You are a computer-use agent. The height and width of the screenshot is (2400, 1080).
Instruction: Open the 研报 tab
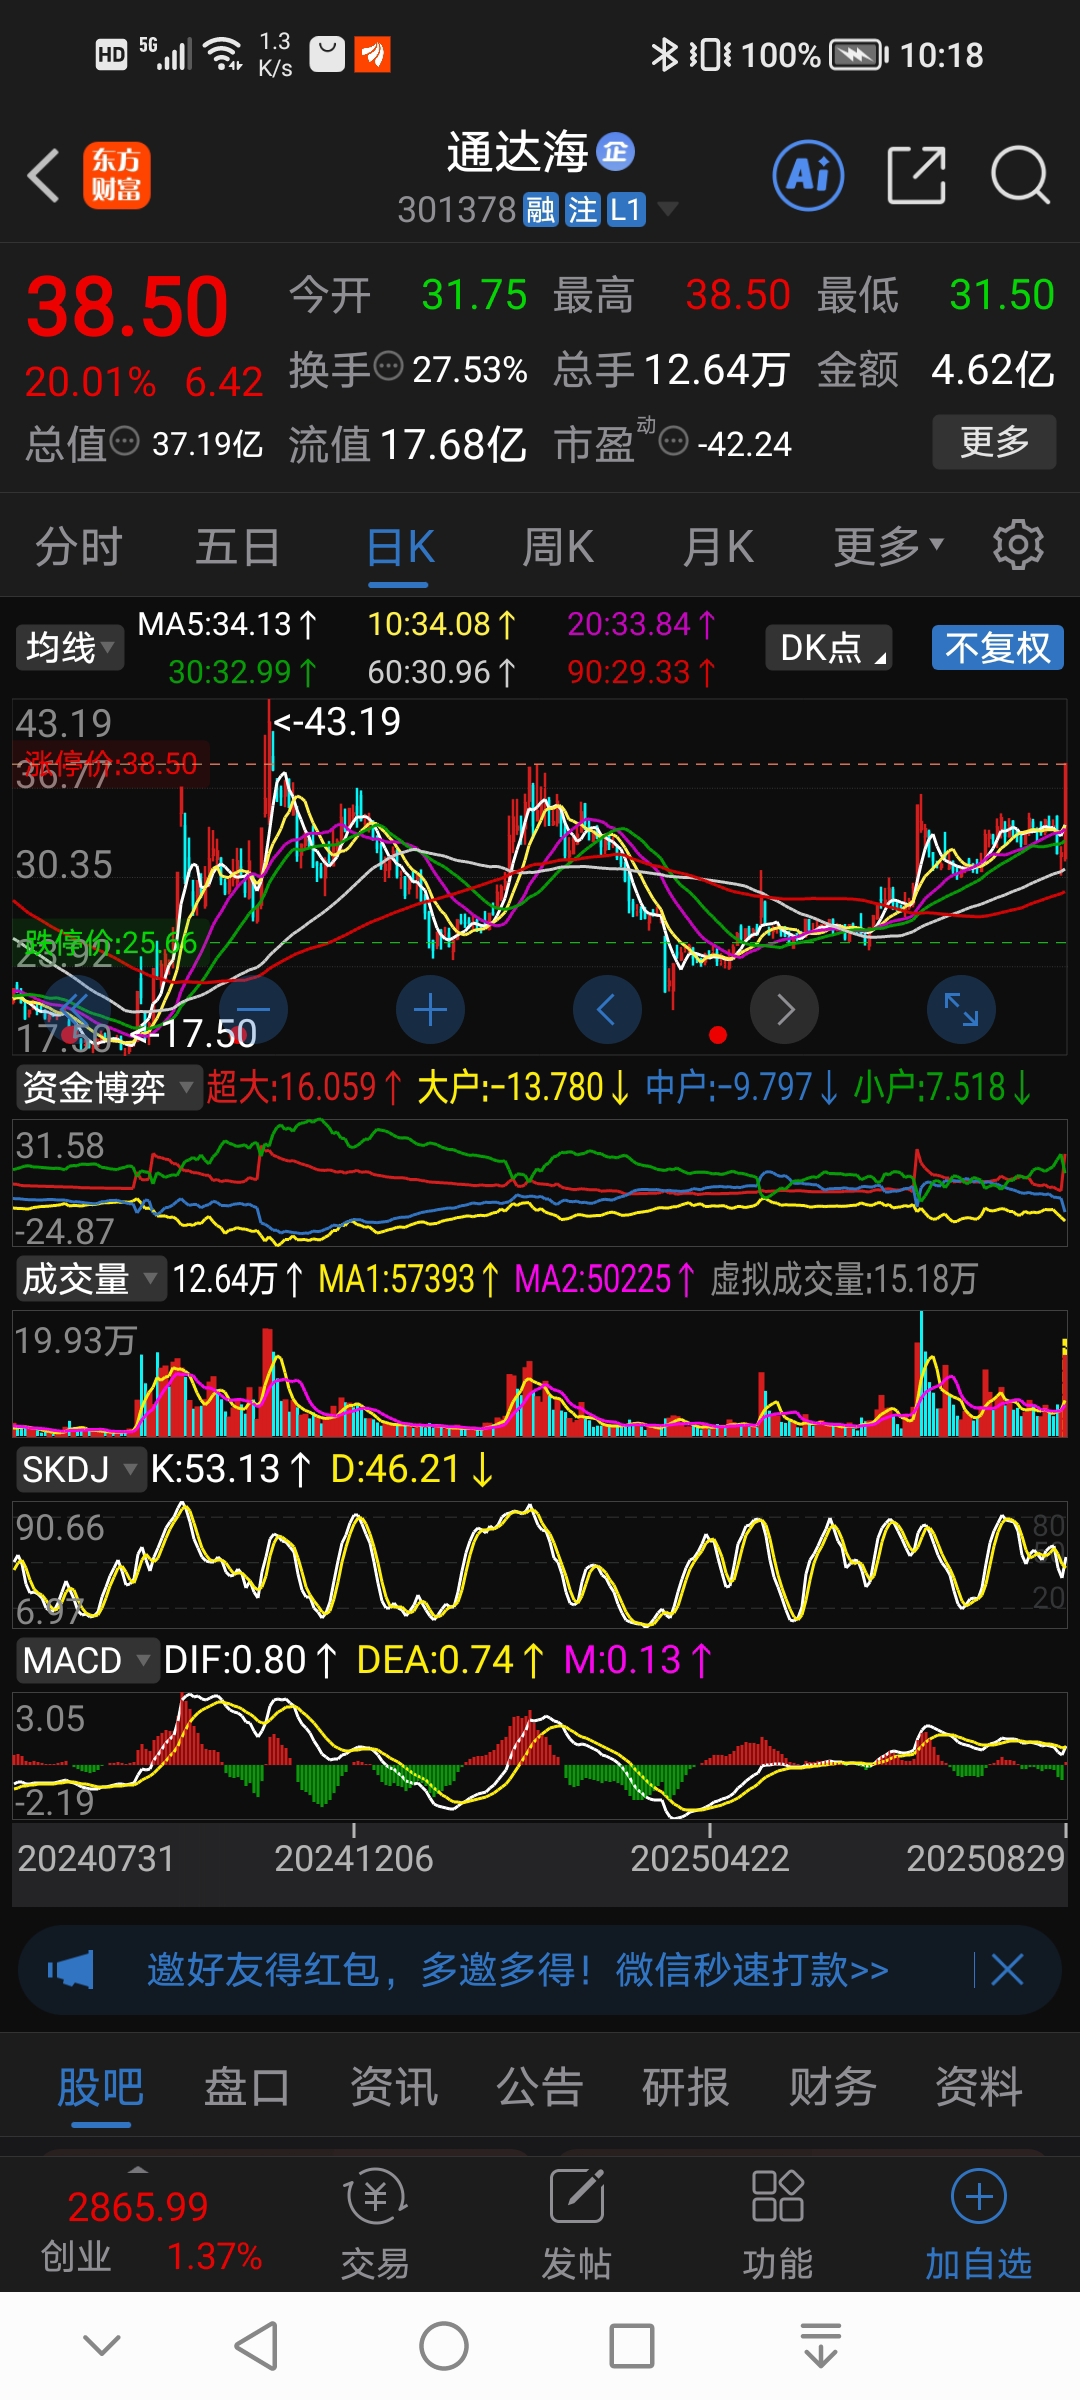[x=686, y=2087]
